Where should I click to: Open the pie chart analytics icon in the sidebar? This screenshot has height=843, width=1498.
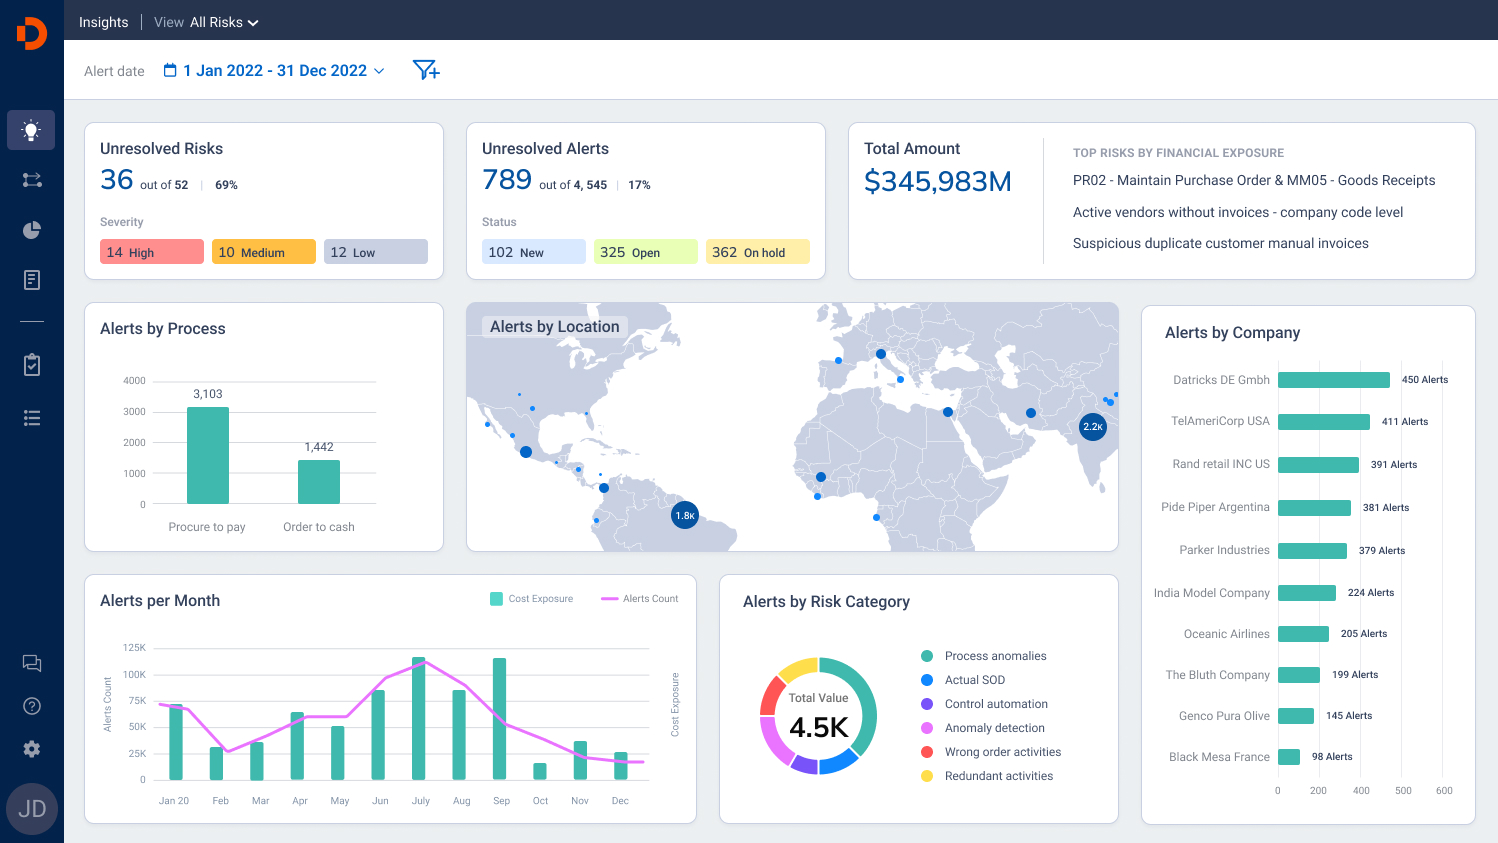(x=32, y=230)
